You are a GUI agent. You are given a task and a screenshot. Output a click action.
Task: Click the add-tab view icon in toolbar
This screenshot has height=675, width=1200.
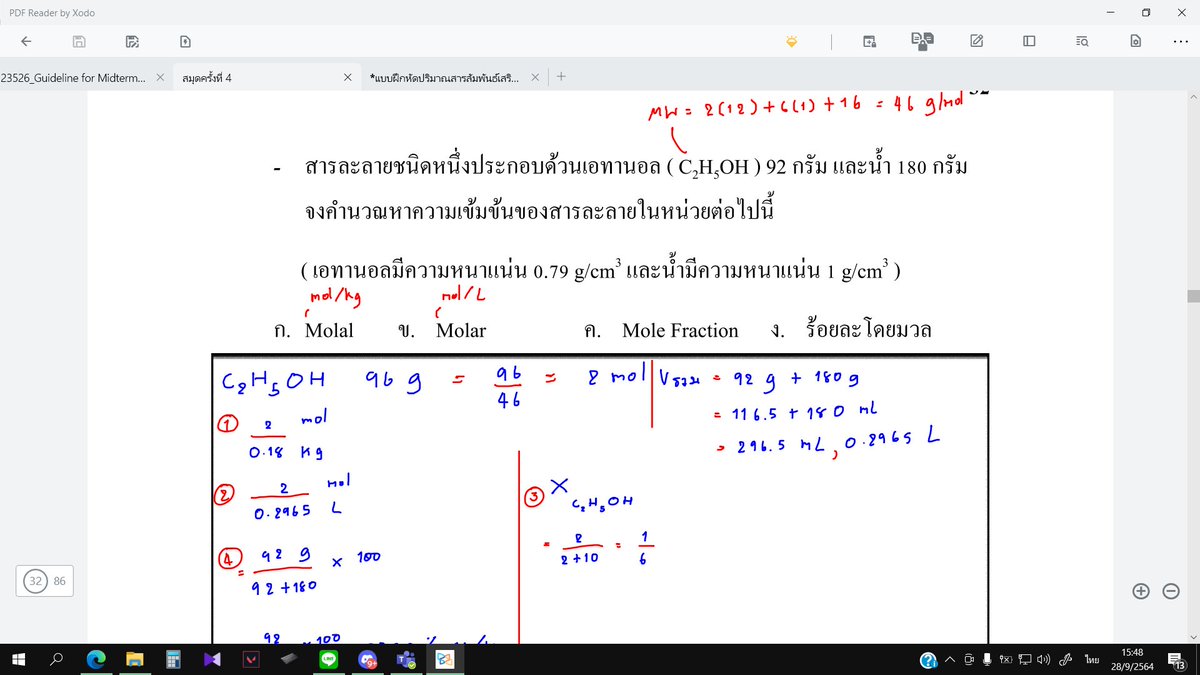coord(870,41)
